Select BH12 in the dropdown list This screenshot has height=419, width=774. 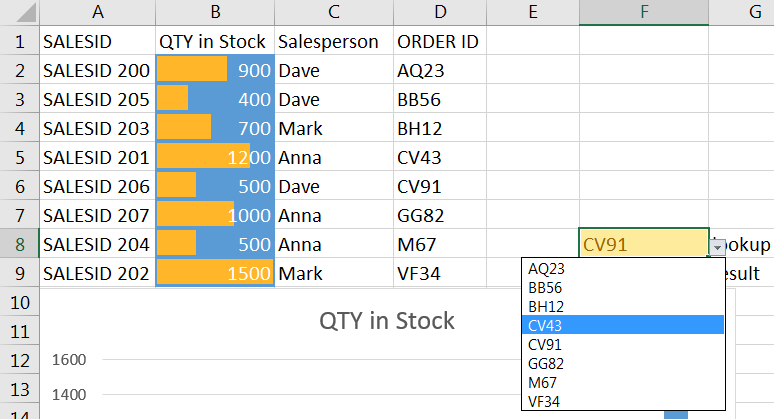(x=622, y=306)
